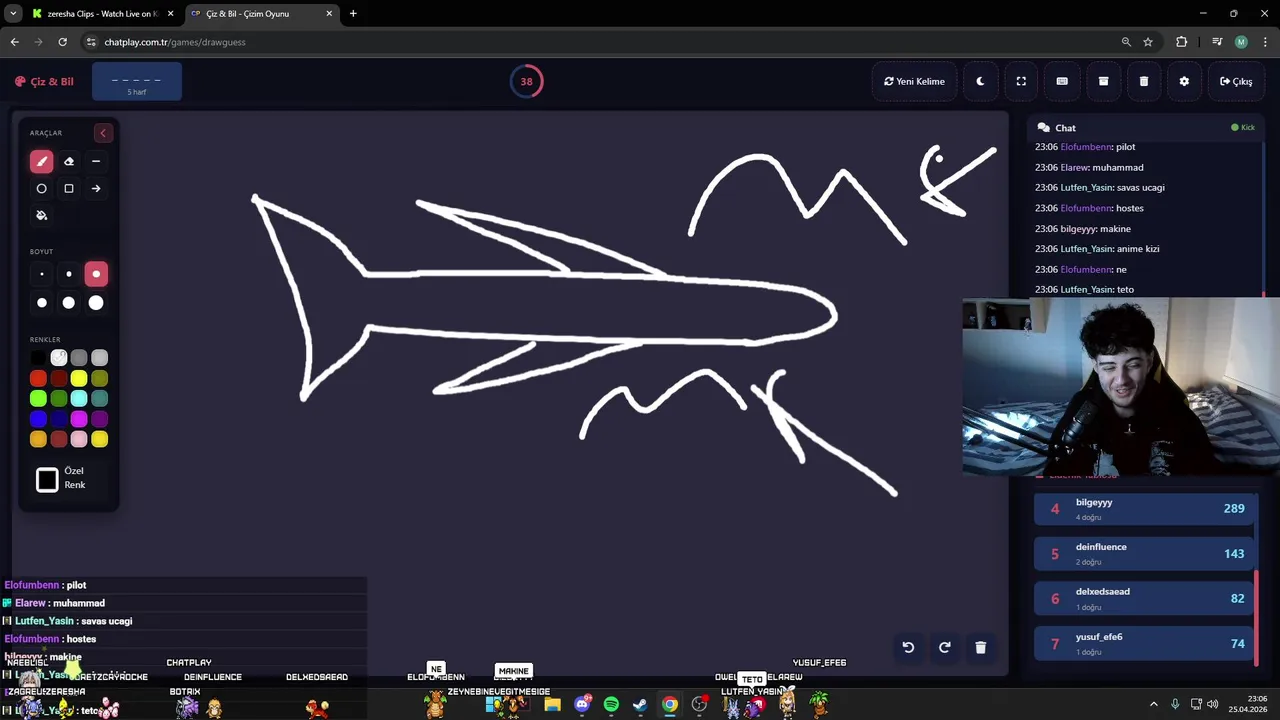Pick the rectangle shape tool

pos(69,188)
